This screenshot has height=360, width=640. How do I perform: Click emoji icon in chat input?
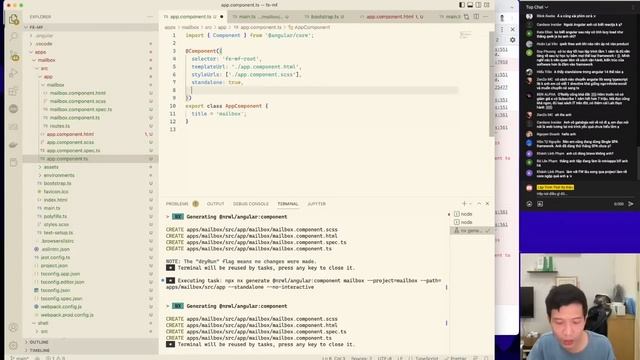[529, 204]
